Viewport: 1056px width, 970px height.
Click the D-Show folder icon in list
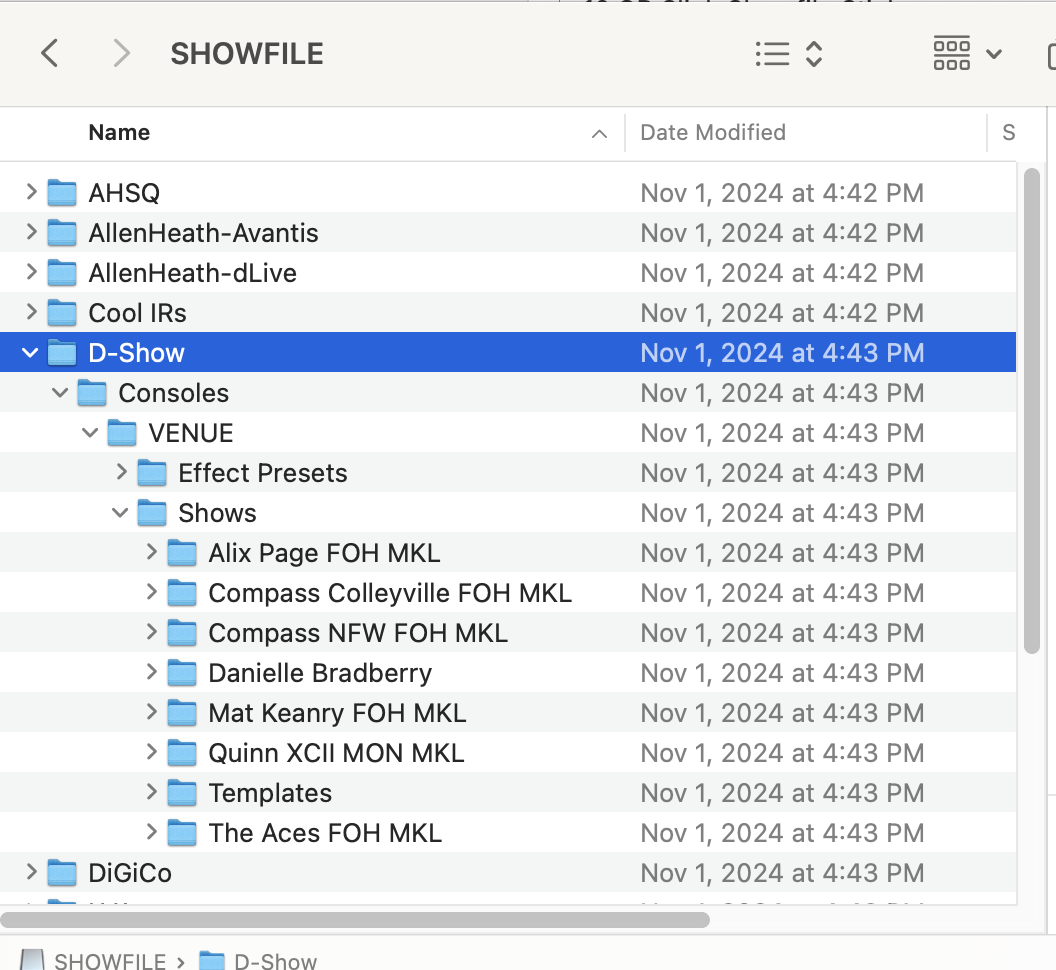point(62,352)
